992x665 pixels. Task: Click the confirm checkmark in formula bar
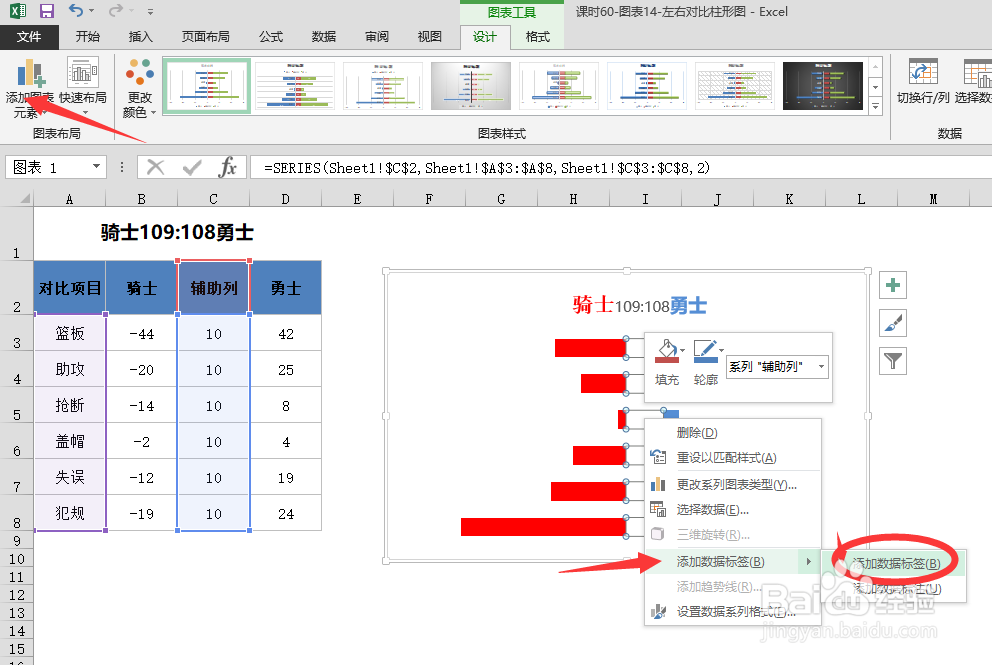(x=192, y=168)
